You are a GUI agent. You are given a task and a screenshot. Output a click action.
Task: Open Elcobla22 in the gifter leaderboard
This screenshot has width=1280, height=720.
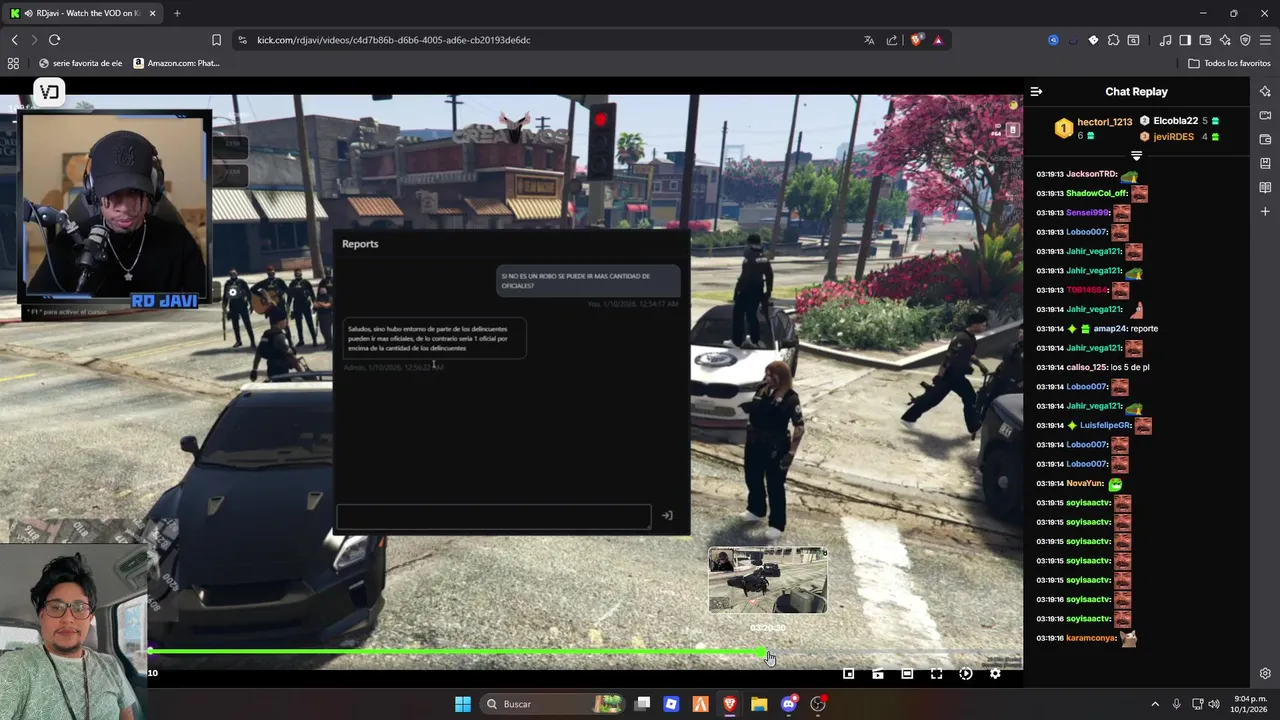click(1179, 121)
